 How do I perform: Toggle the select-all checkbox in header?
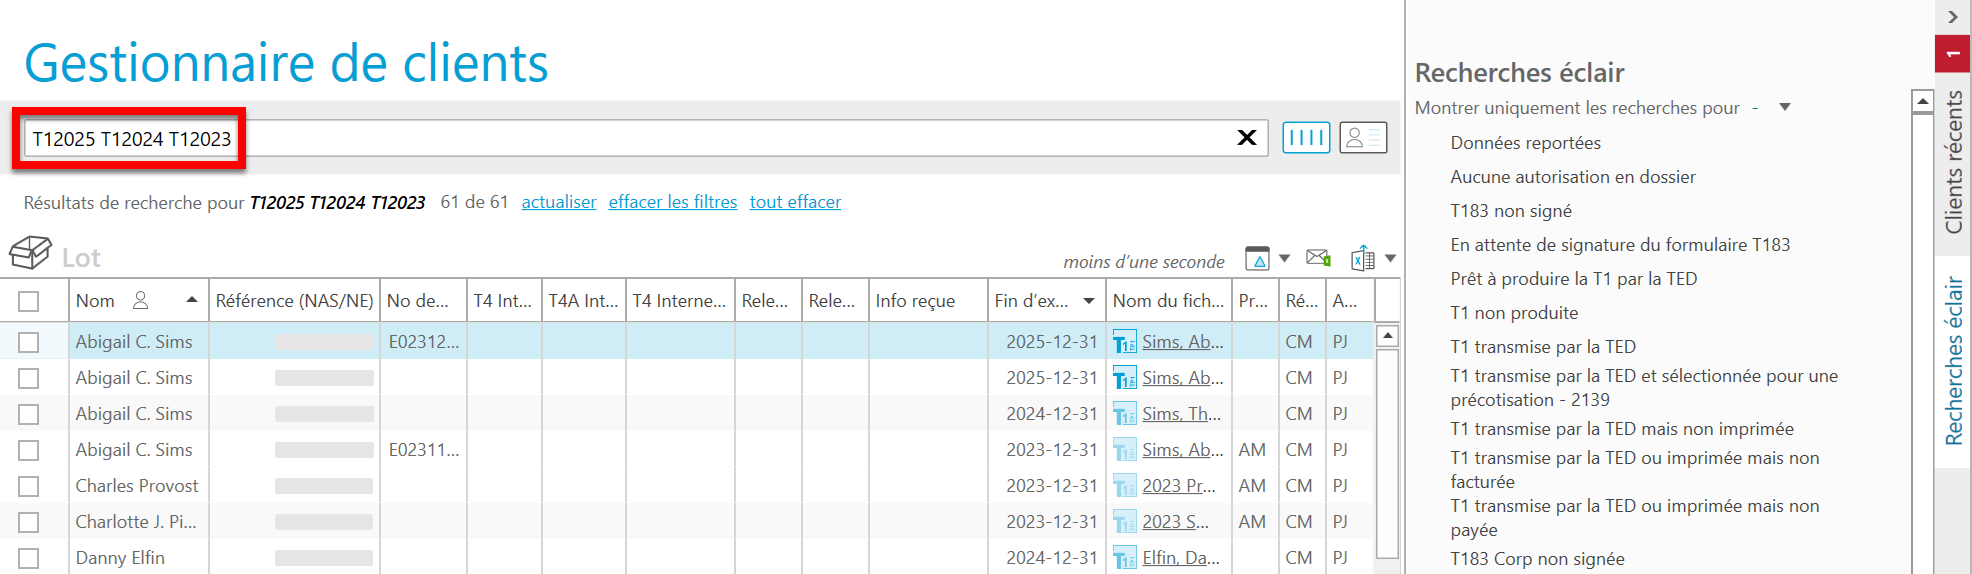tap(29, 301)
